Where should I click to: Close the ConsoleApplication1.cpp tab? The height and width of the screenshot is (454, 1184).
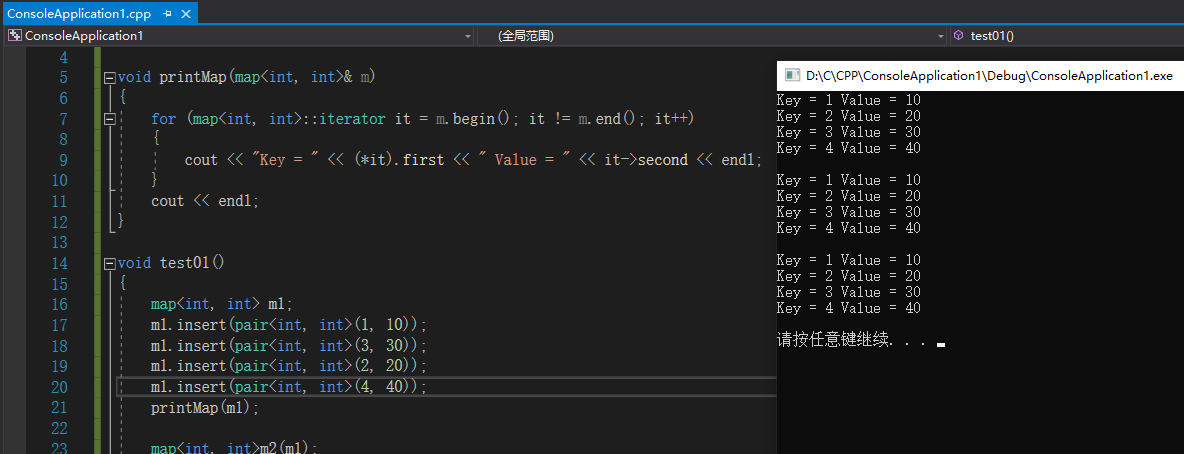[187, 14]
